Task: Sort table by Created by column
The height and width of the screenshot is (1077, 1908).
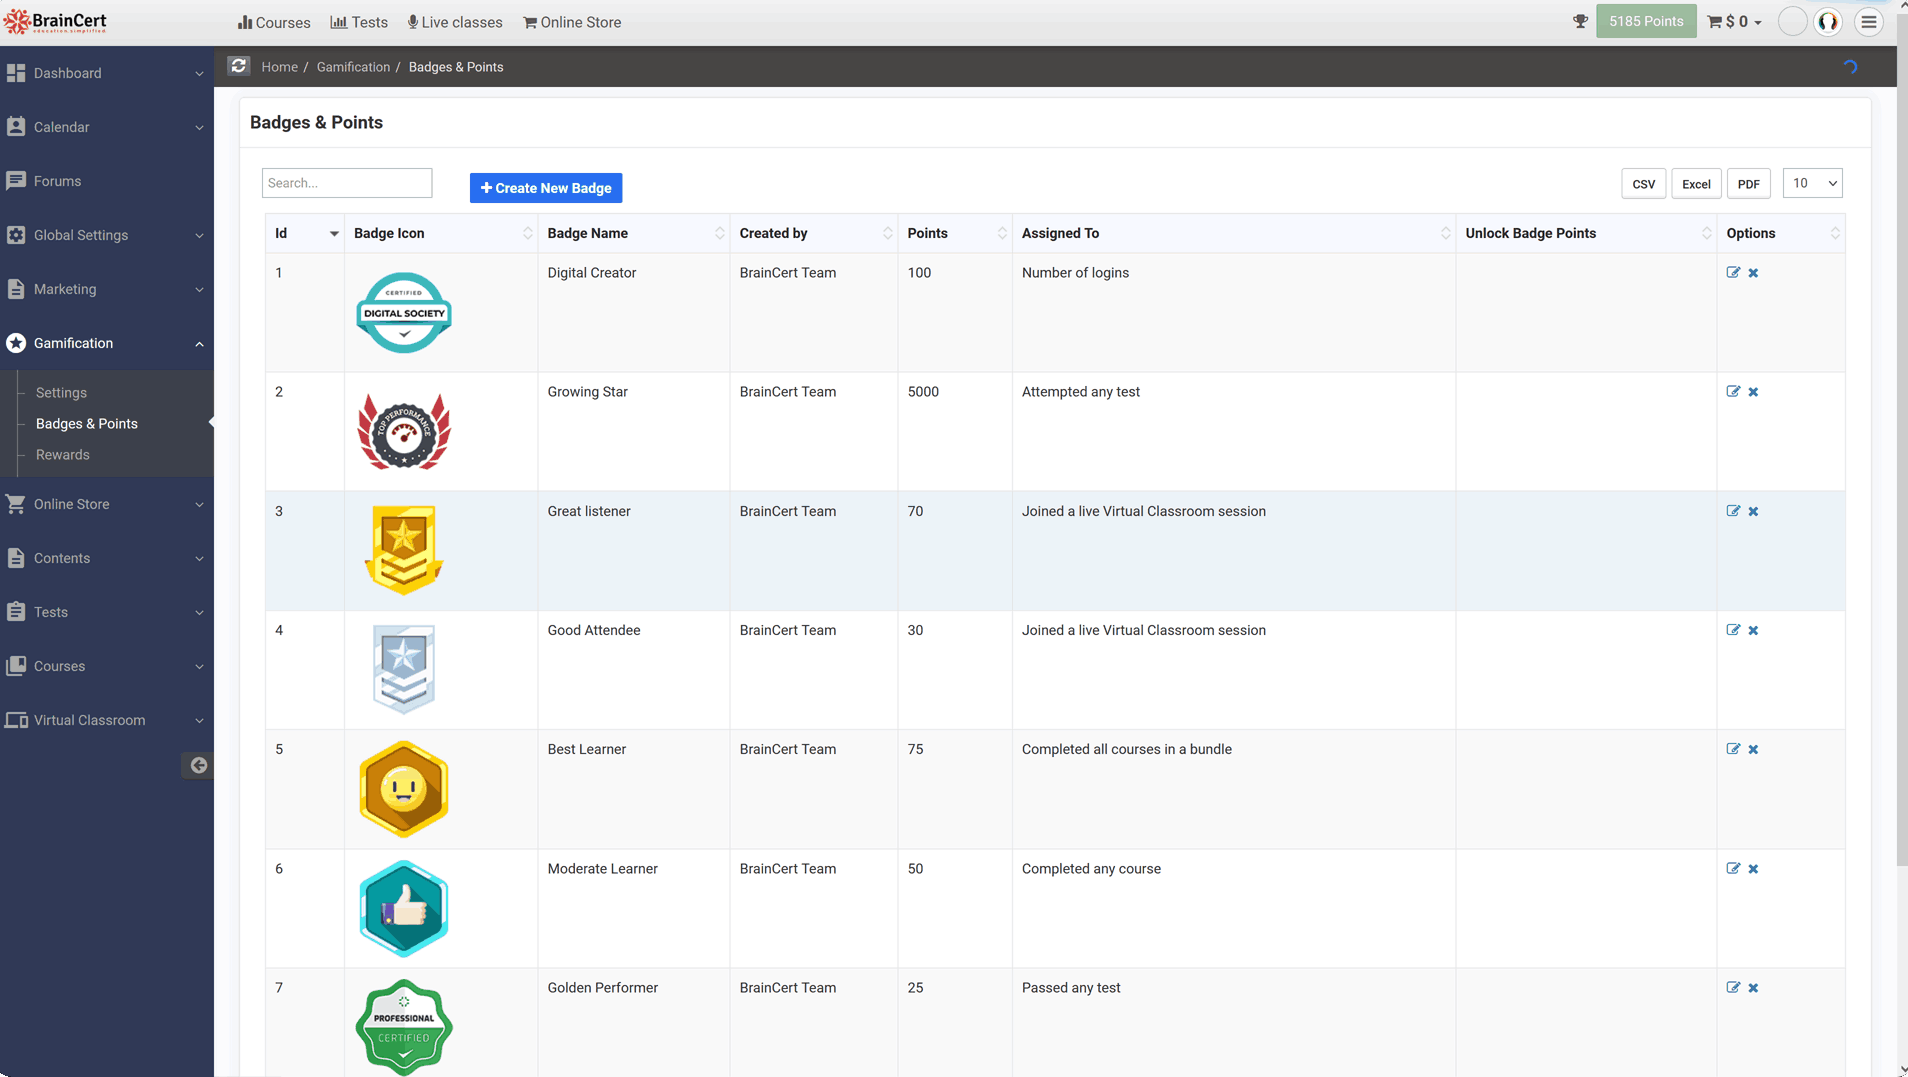Action: click(x=814, y=233)
